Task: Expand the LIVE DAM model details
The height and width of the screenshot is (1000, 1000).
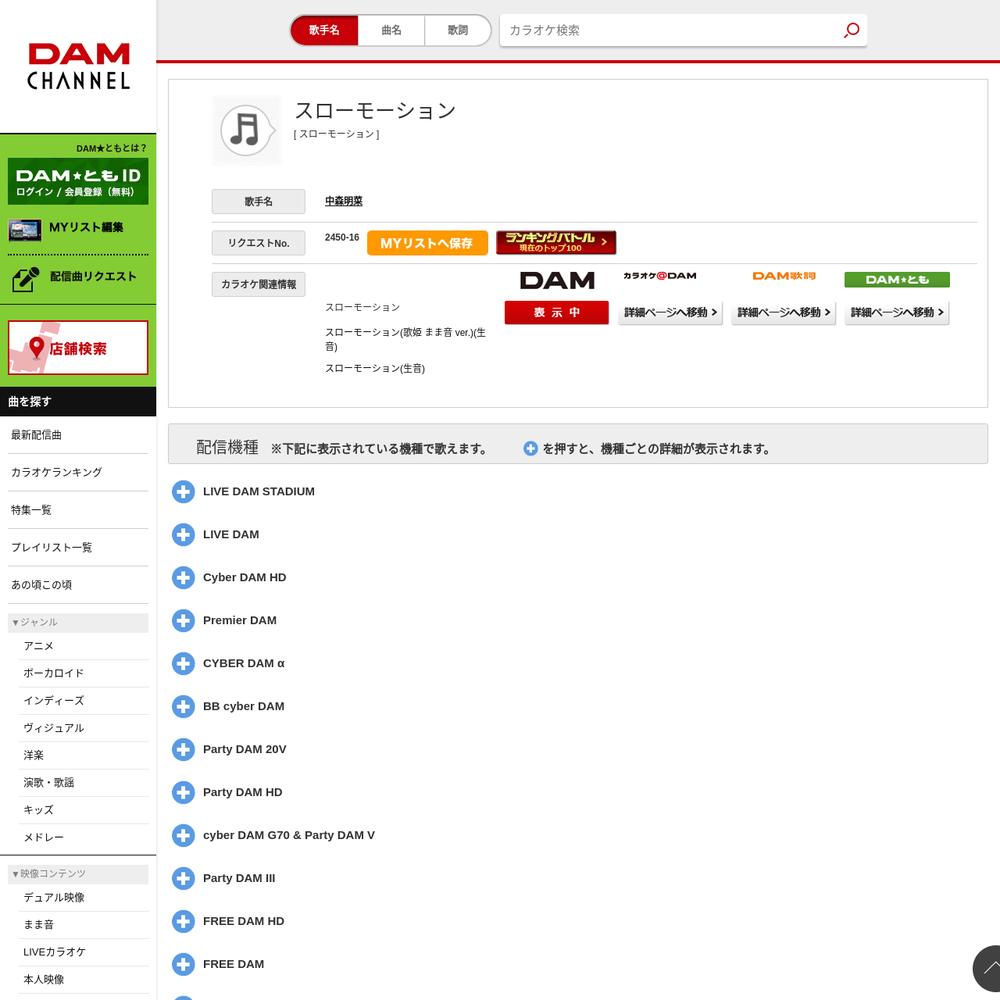Action: 183,534
